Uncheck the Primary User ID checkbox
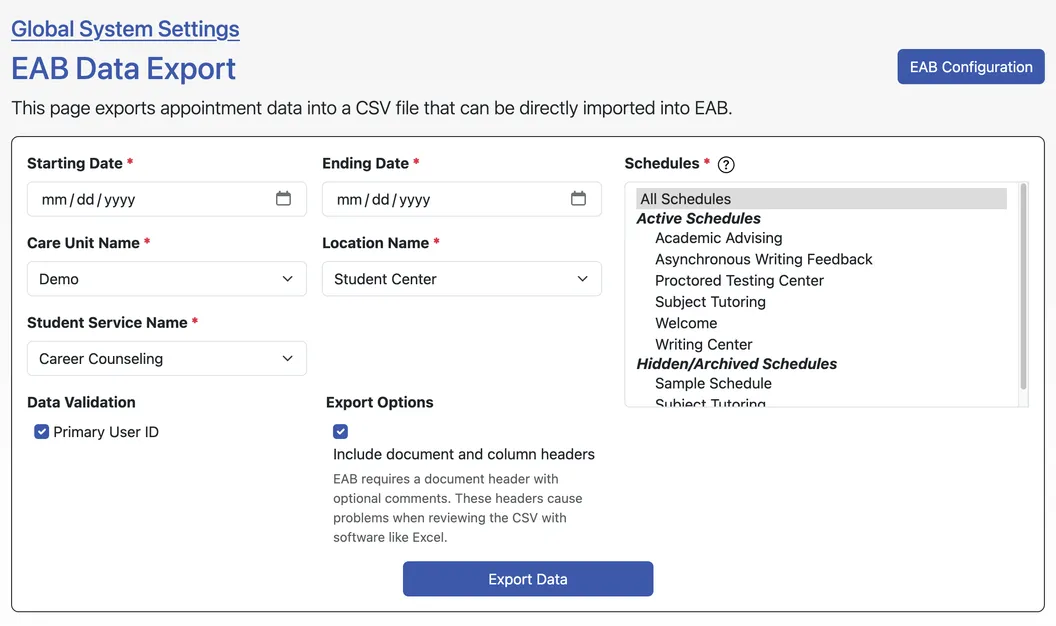 tap(42, 431)
